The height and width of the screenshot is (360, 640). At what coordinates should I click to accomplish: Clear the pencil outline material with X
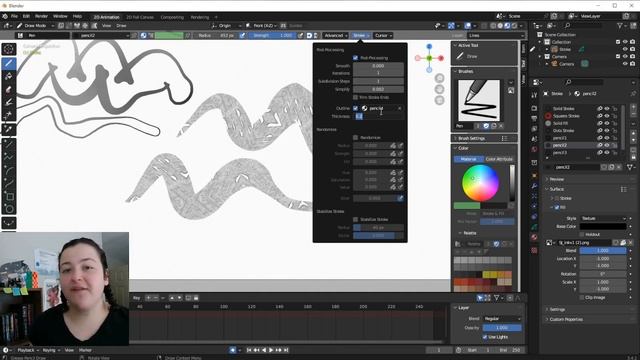[x=400, y=108]
